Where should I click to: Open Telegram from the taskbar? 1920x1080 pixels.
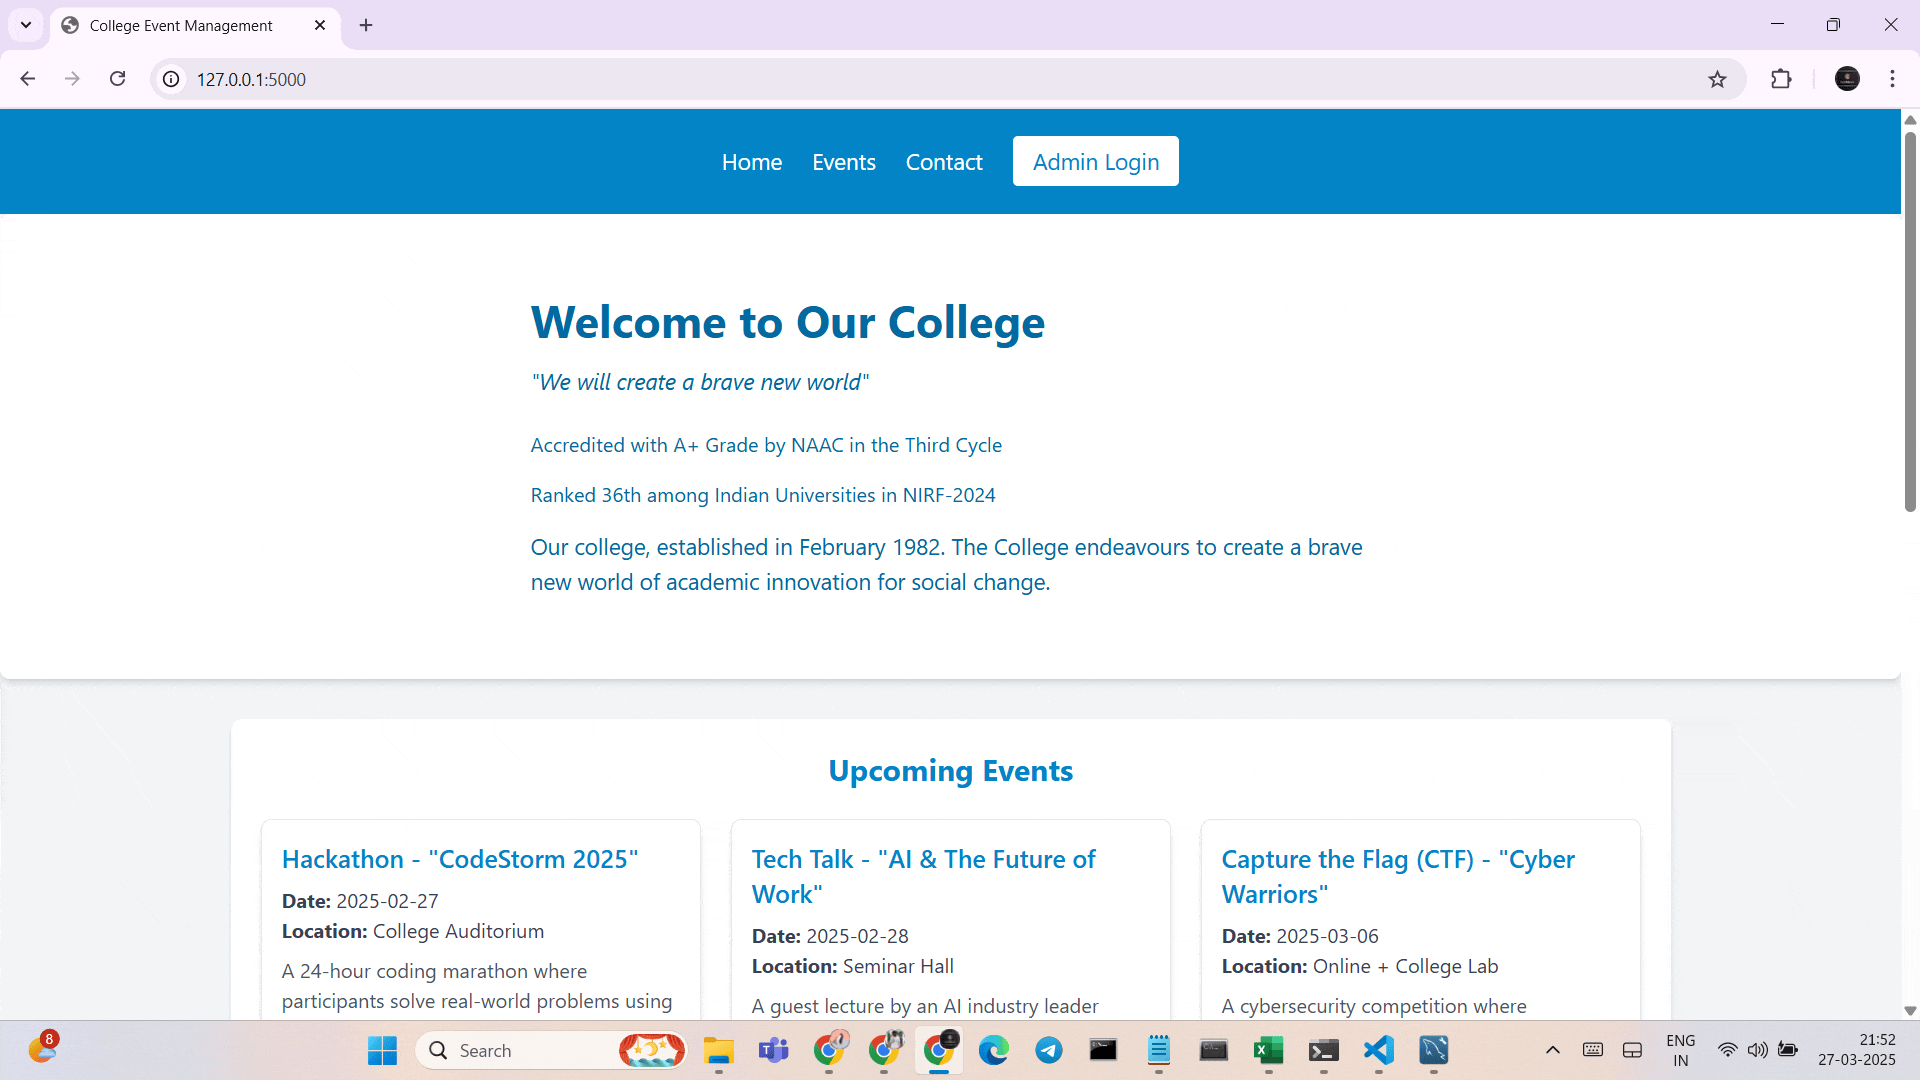(1048, 1050)
